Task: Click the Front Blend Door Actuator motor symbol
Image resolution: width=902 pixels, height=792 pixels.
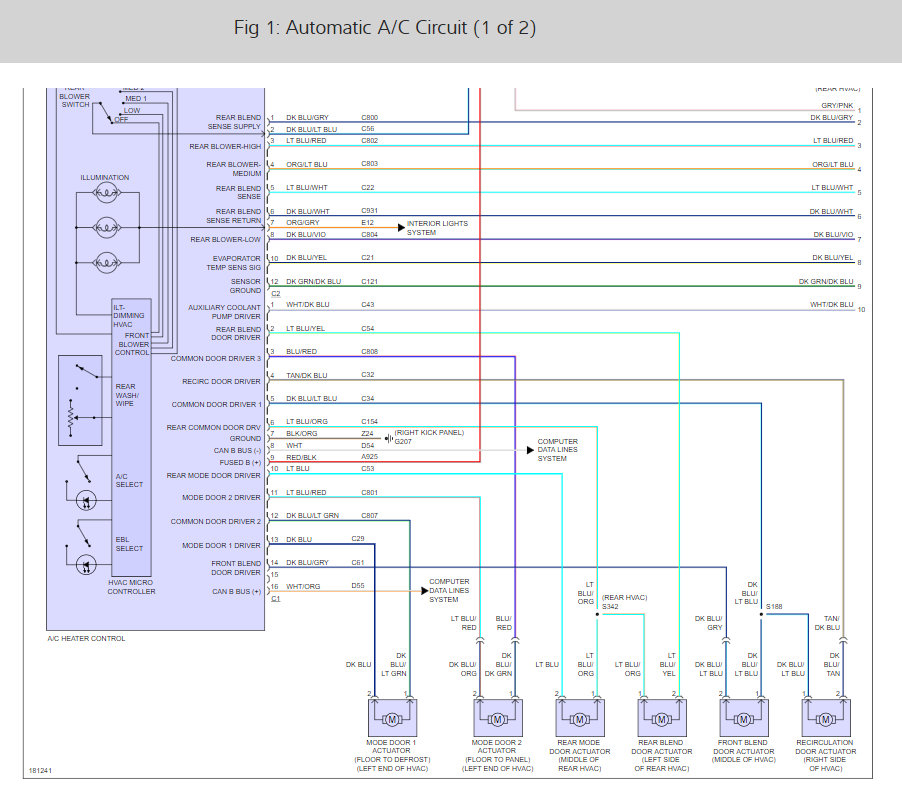Action: click(x=744, y=718)
